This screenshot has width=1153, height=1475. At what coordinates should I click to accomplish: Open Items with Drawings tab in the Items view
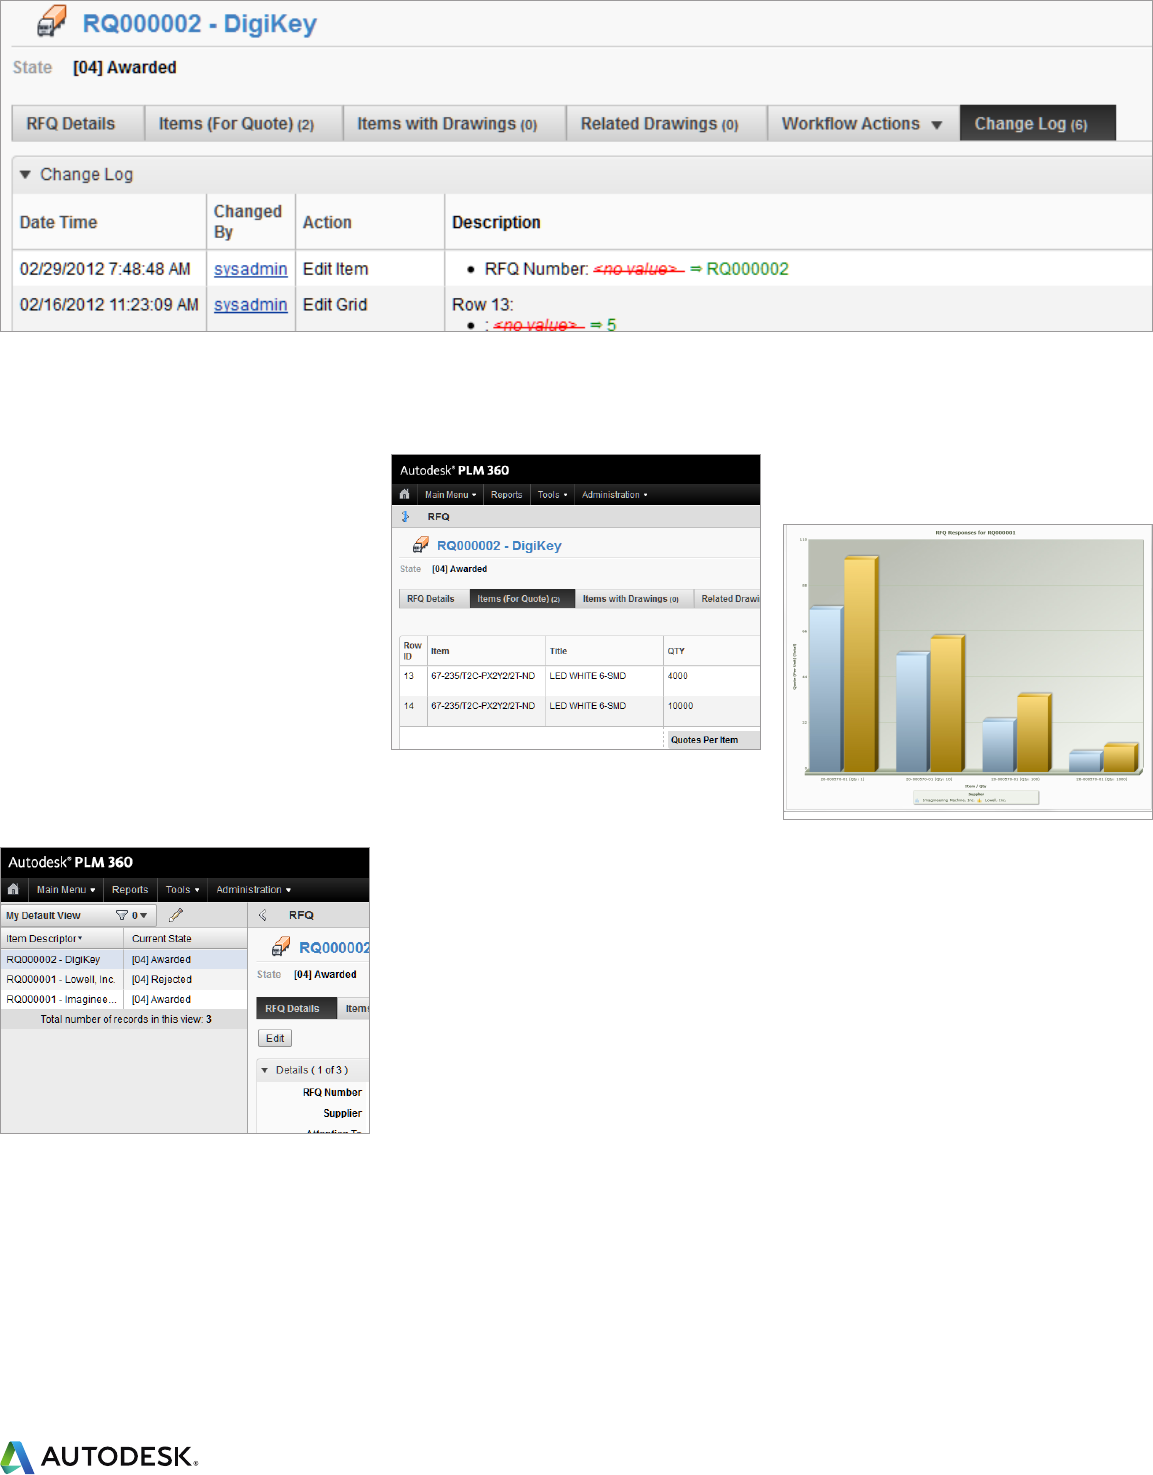click(x=634, y=598)
